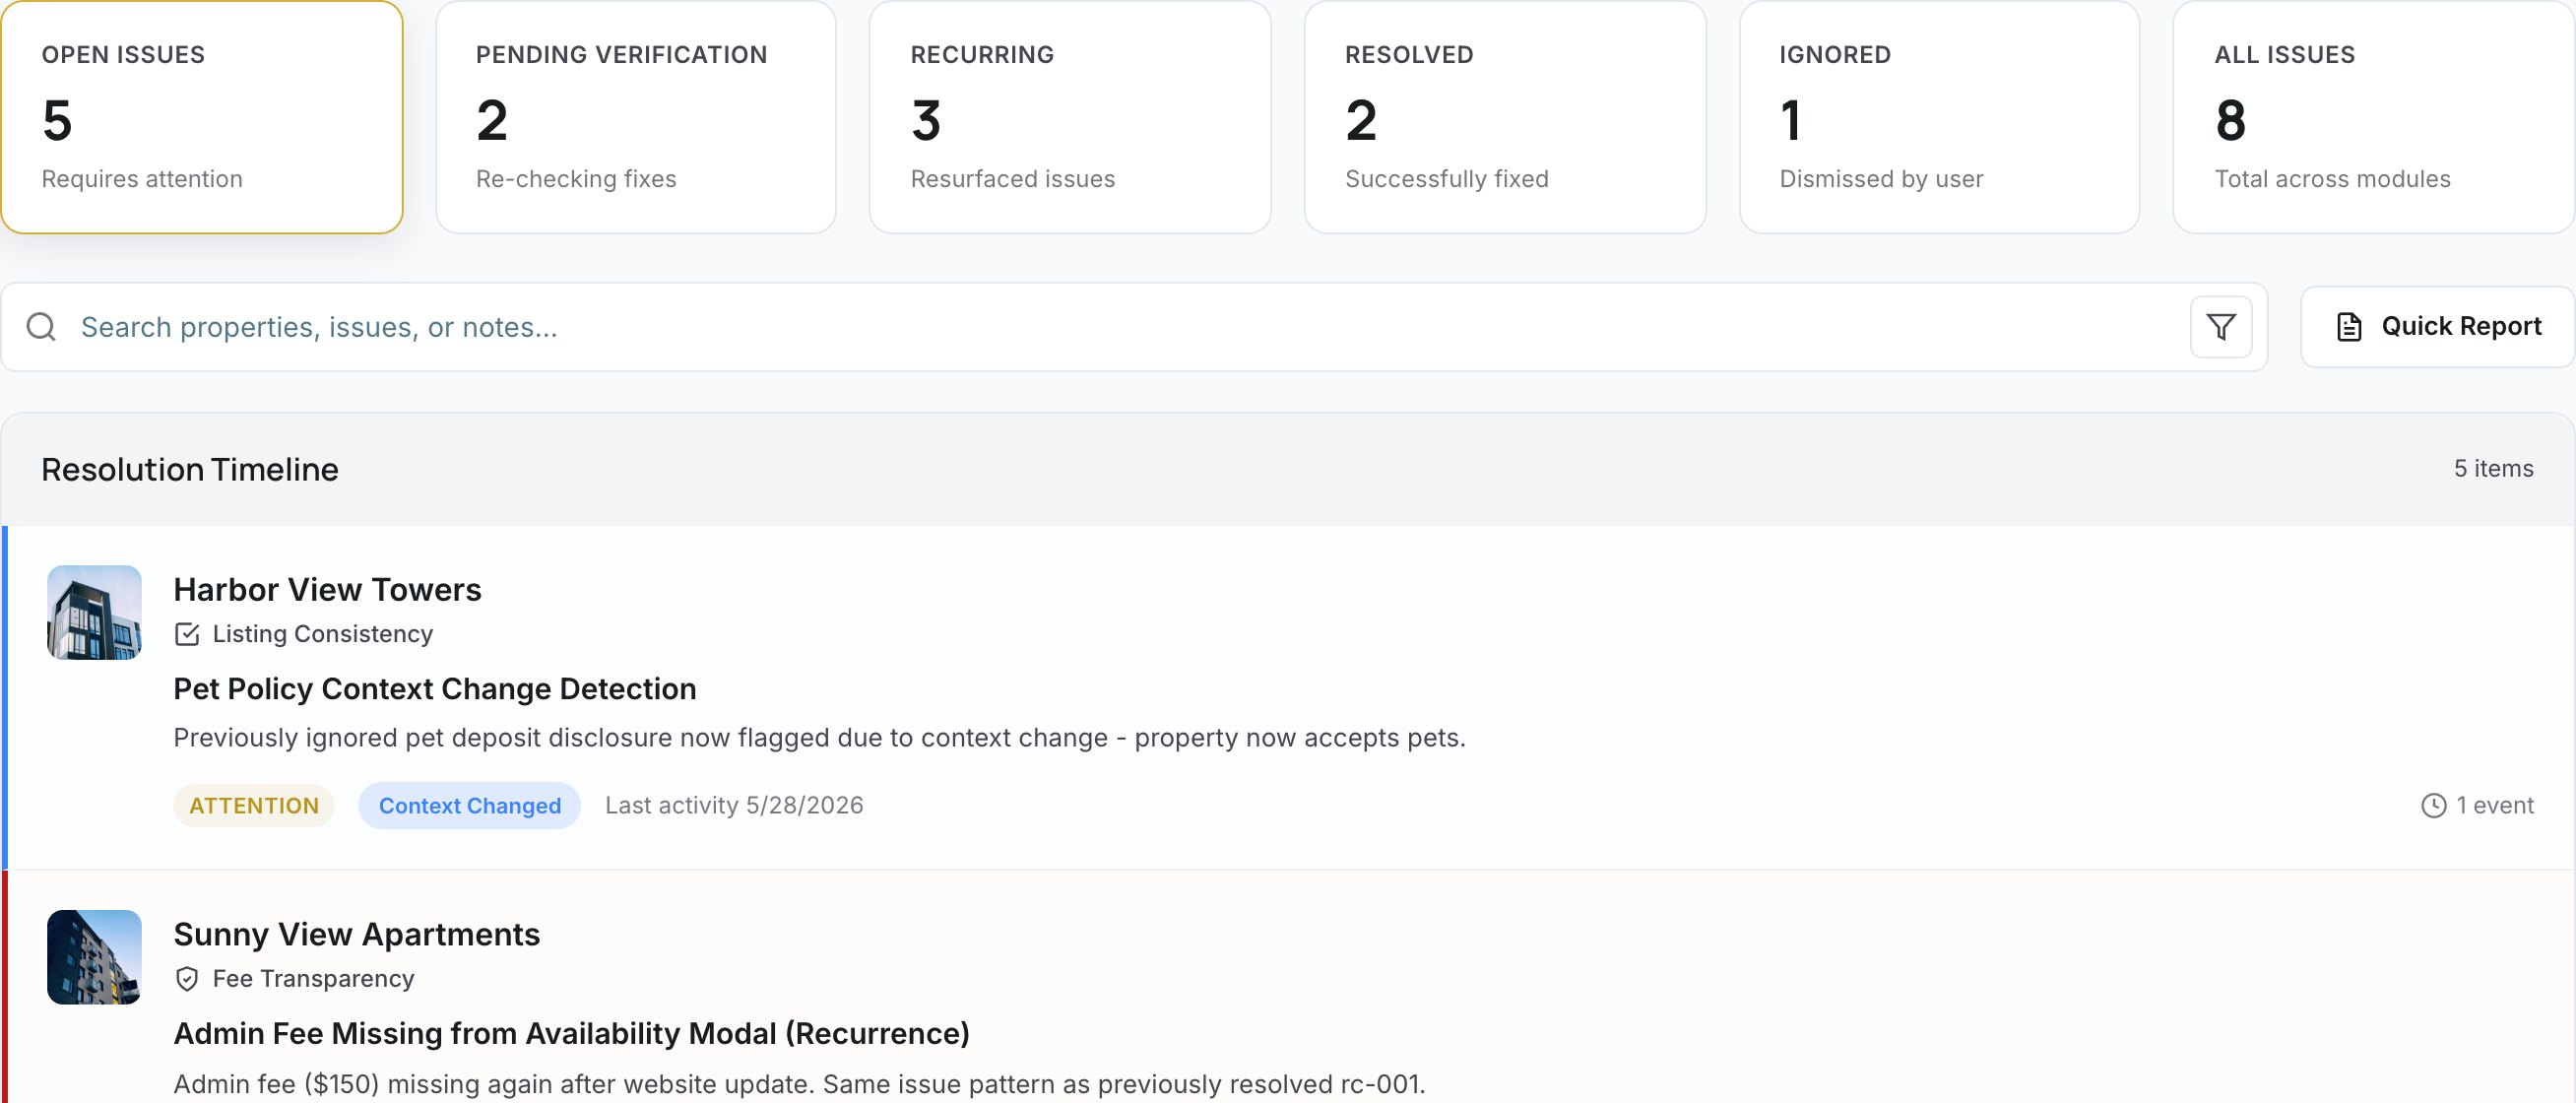2576x1103 pixels.
Task: Click the search magnifier icon
Action: pos(41,327)
